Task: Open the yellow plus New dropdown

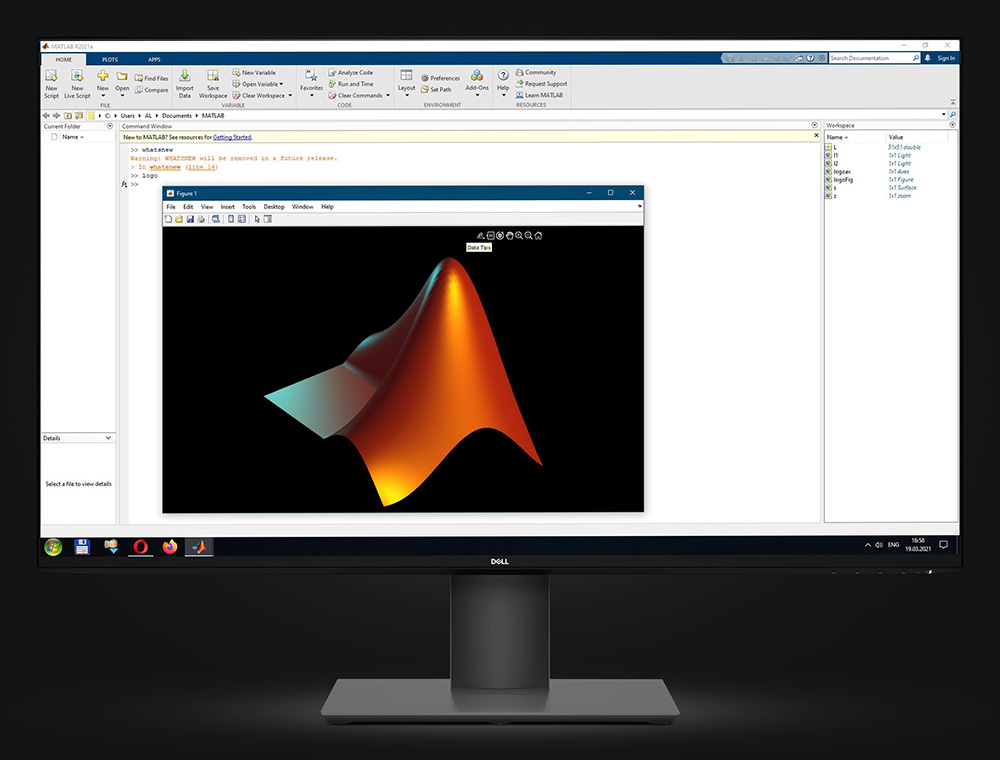Action: click(103, 84)
